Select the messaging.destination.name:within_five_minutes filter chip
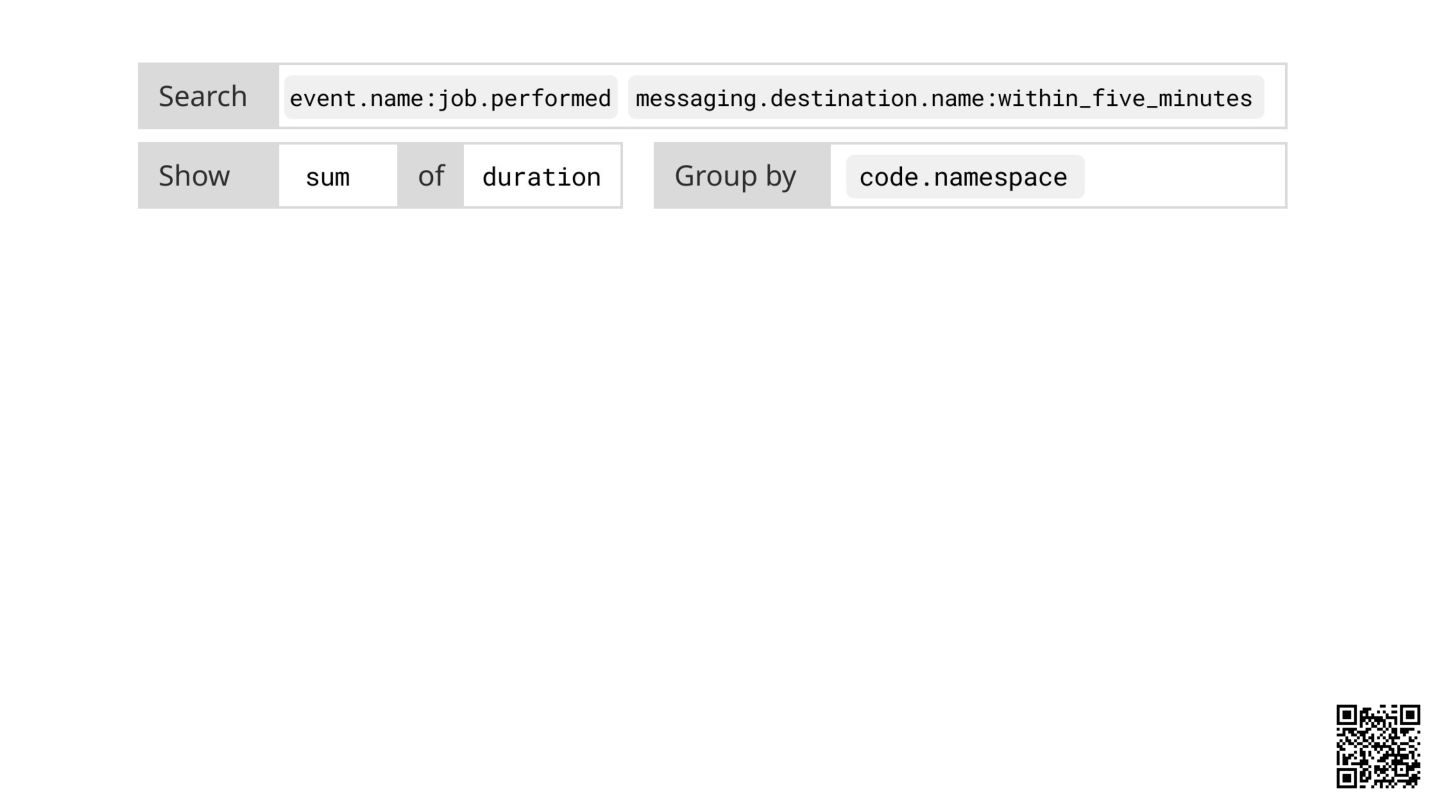The width and height of the screenshot is (1440, 810). 945,97
